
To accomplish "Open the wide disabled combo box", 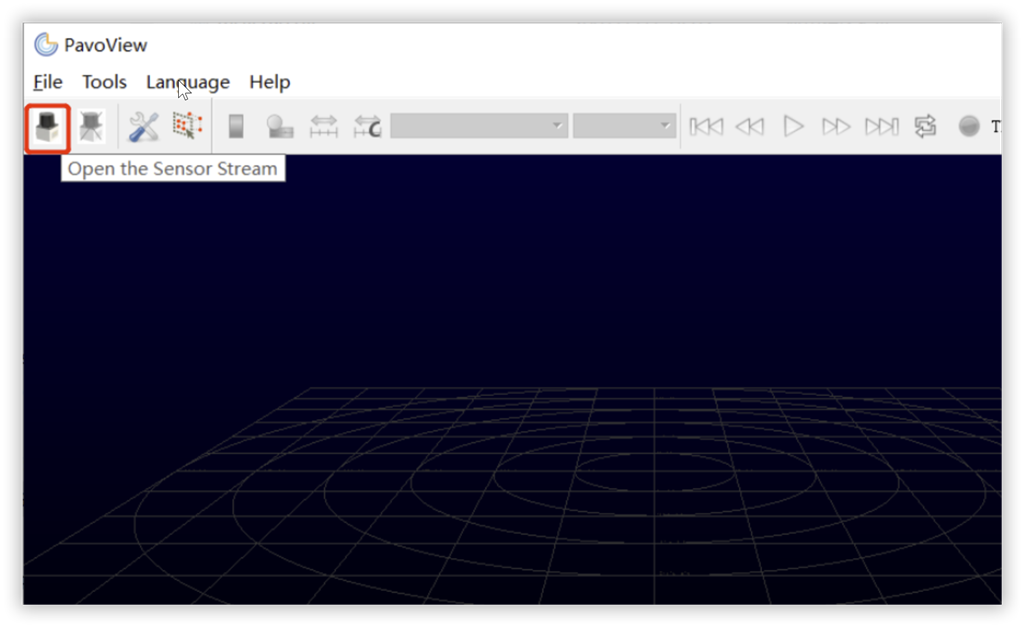I will click(479, 125).
